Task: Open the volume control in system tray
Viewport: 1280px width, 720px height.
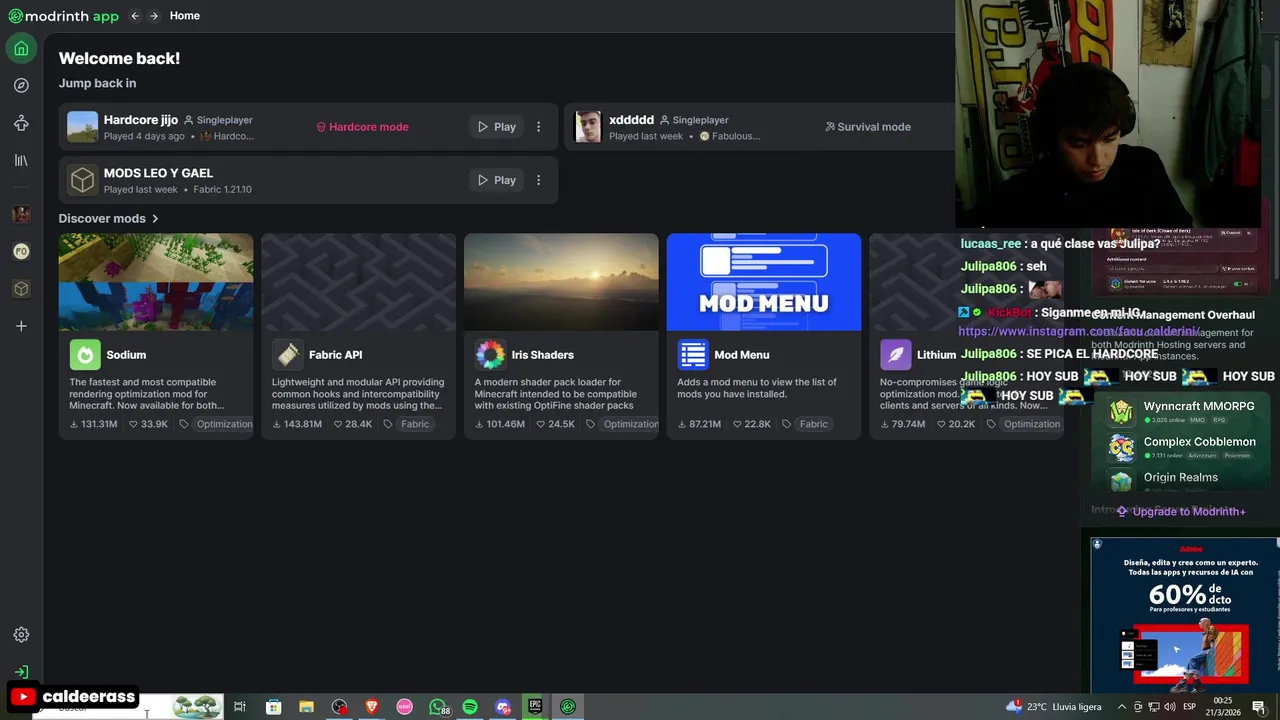Action: point(1170,707)
